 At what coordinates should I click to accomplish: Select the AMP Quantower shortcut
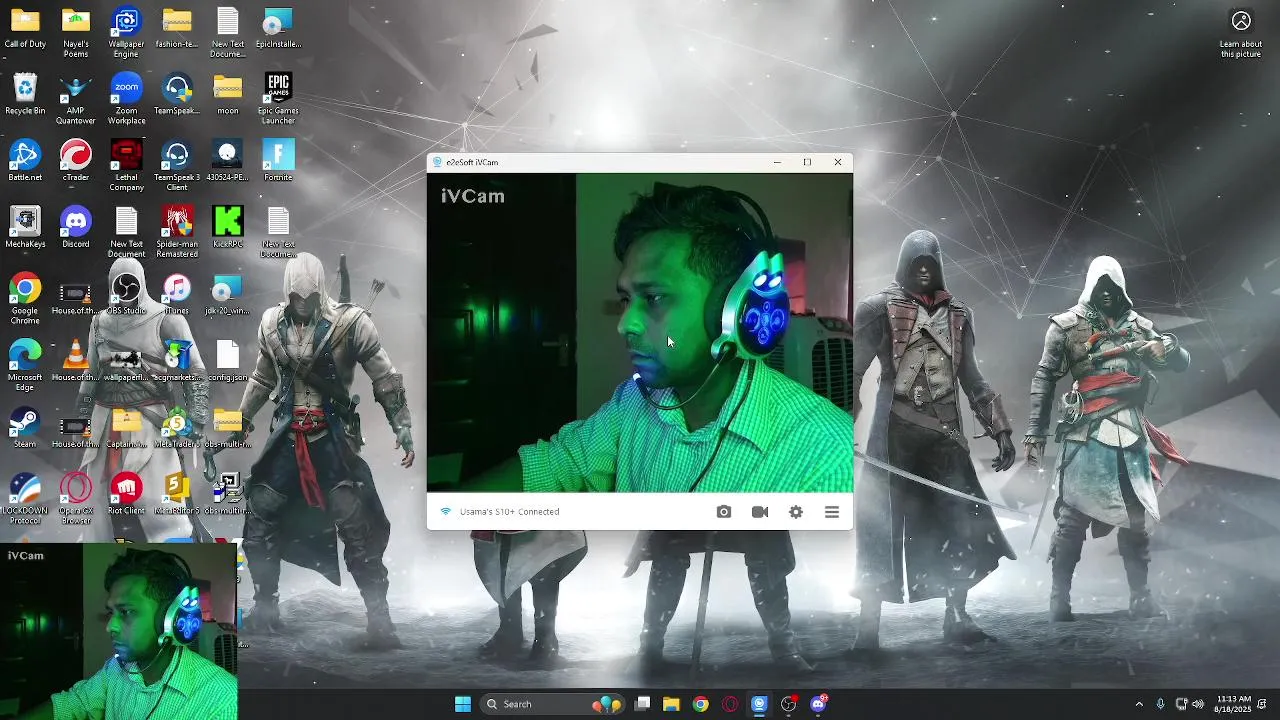coord(76,100)
